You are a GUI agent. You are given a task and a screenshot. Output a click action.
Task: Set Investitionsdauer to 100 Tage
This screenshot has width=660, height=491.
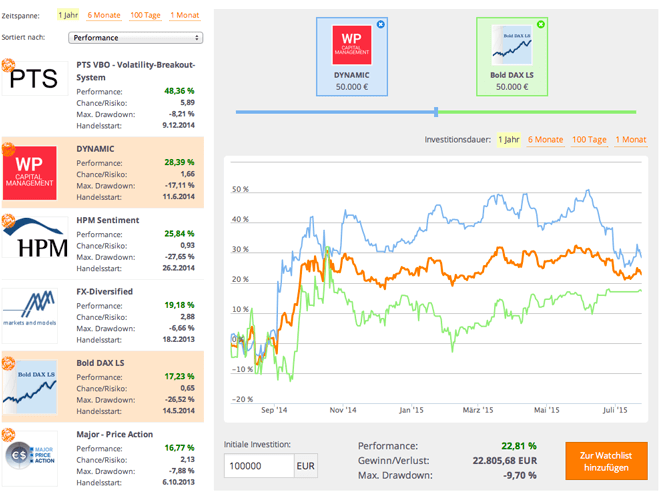pyautogui.click(x=589, y=139)
